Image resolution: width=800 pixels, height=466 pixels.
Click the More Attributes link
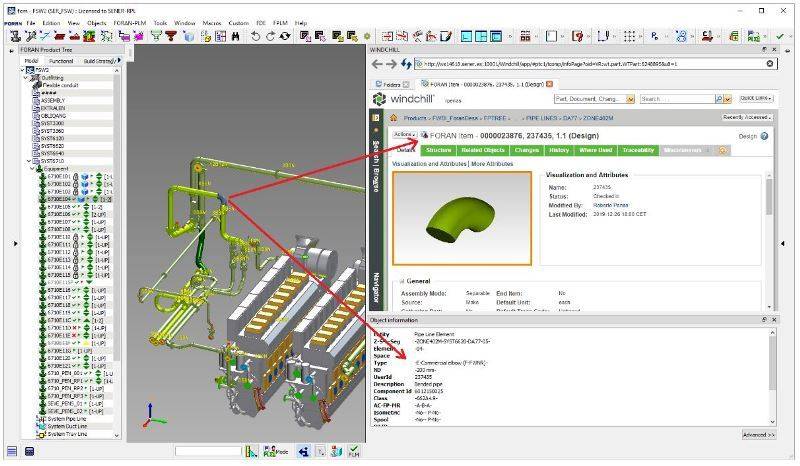(x=493, y=163)
